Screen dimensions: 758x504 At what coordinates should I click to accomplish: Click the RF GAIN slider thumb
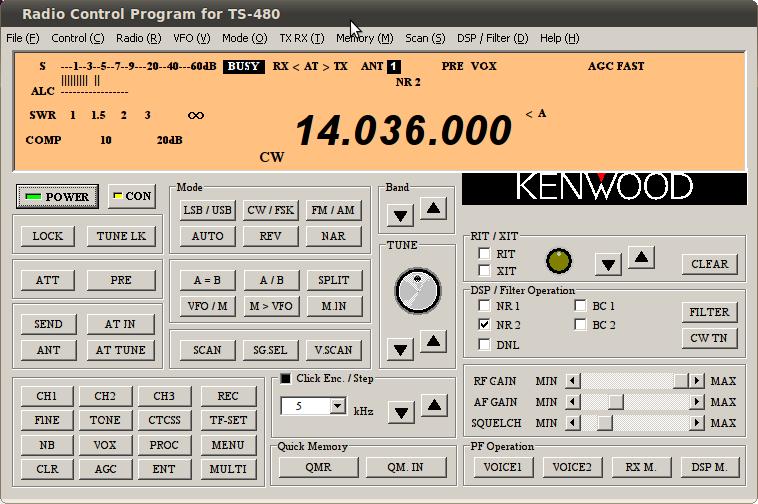pos(681,381)
